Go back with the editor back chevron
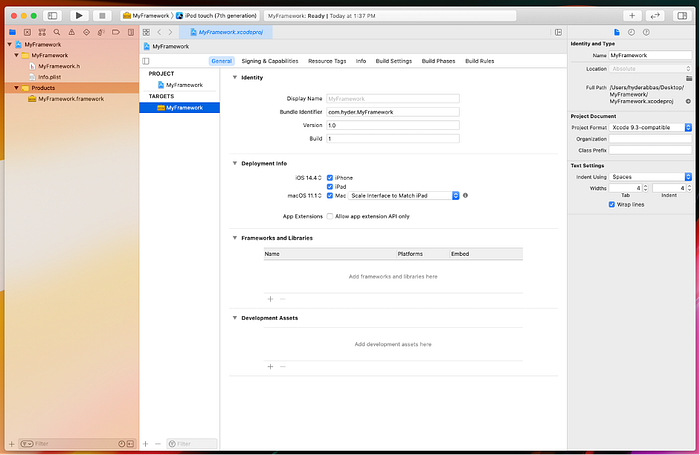The height and width of the screenshot is (455, 700). point(159,32)
